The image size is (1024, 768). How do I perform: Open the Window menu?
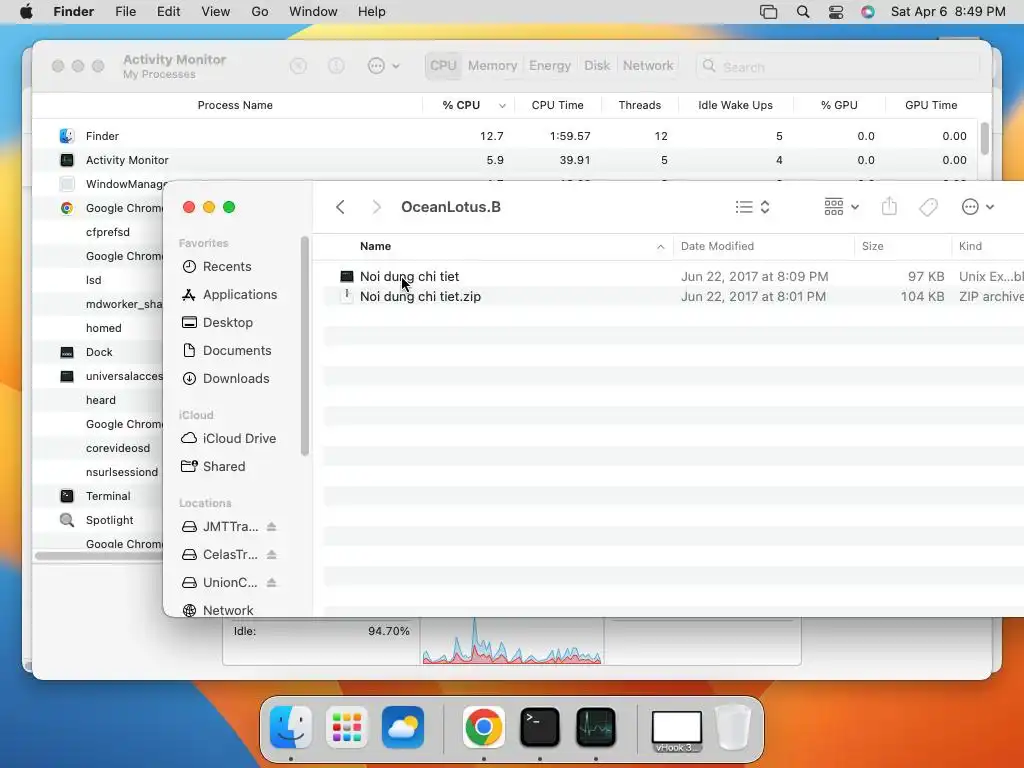coord(313,12)
